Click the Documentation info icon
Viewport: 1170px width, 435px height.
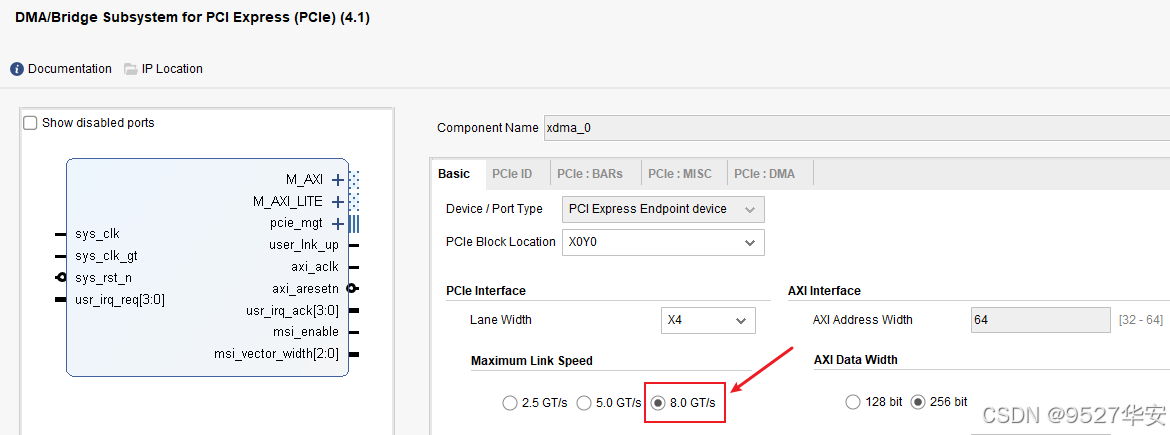[x=17, y=69]
